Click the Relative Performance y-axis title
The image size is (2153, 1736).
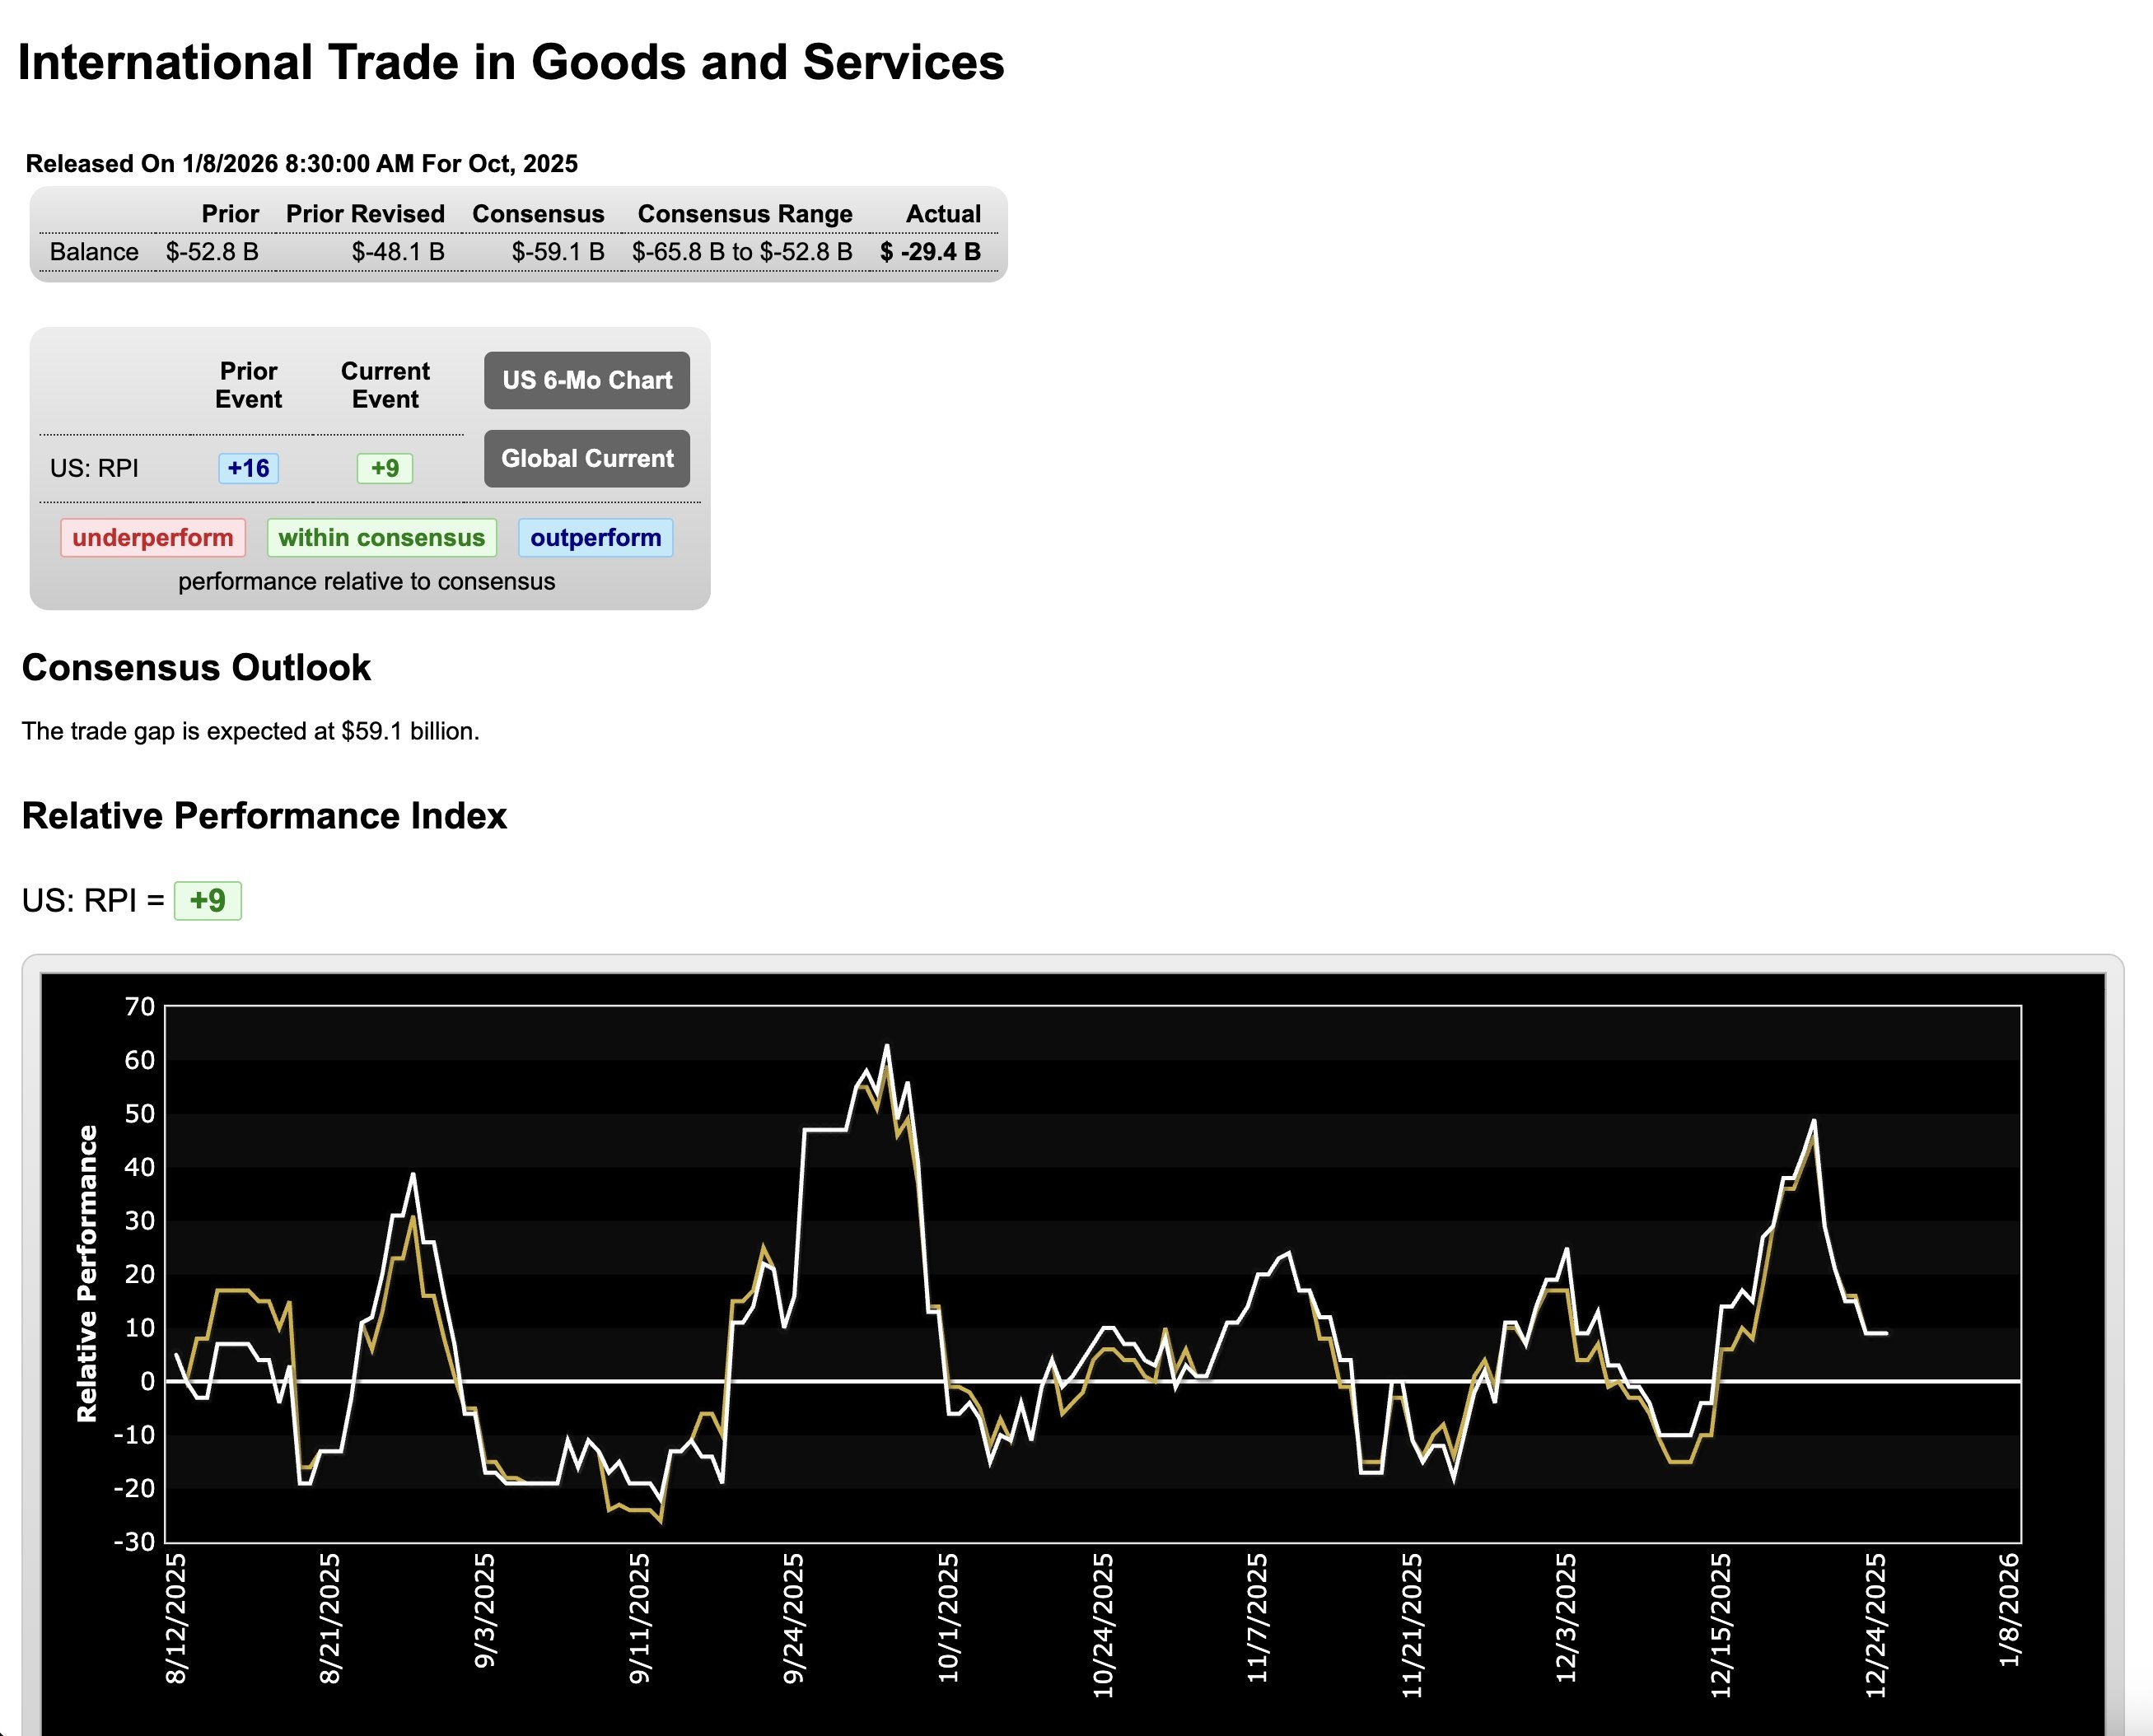point(88,1273)
